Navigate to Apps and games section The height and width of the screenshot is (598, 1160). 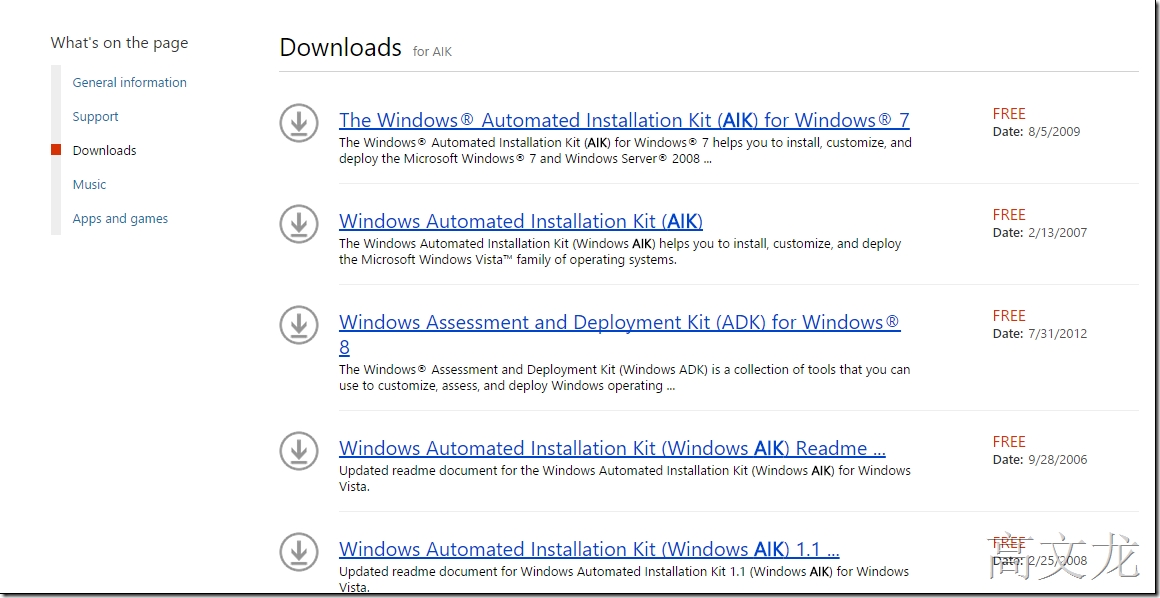120,218
